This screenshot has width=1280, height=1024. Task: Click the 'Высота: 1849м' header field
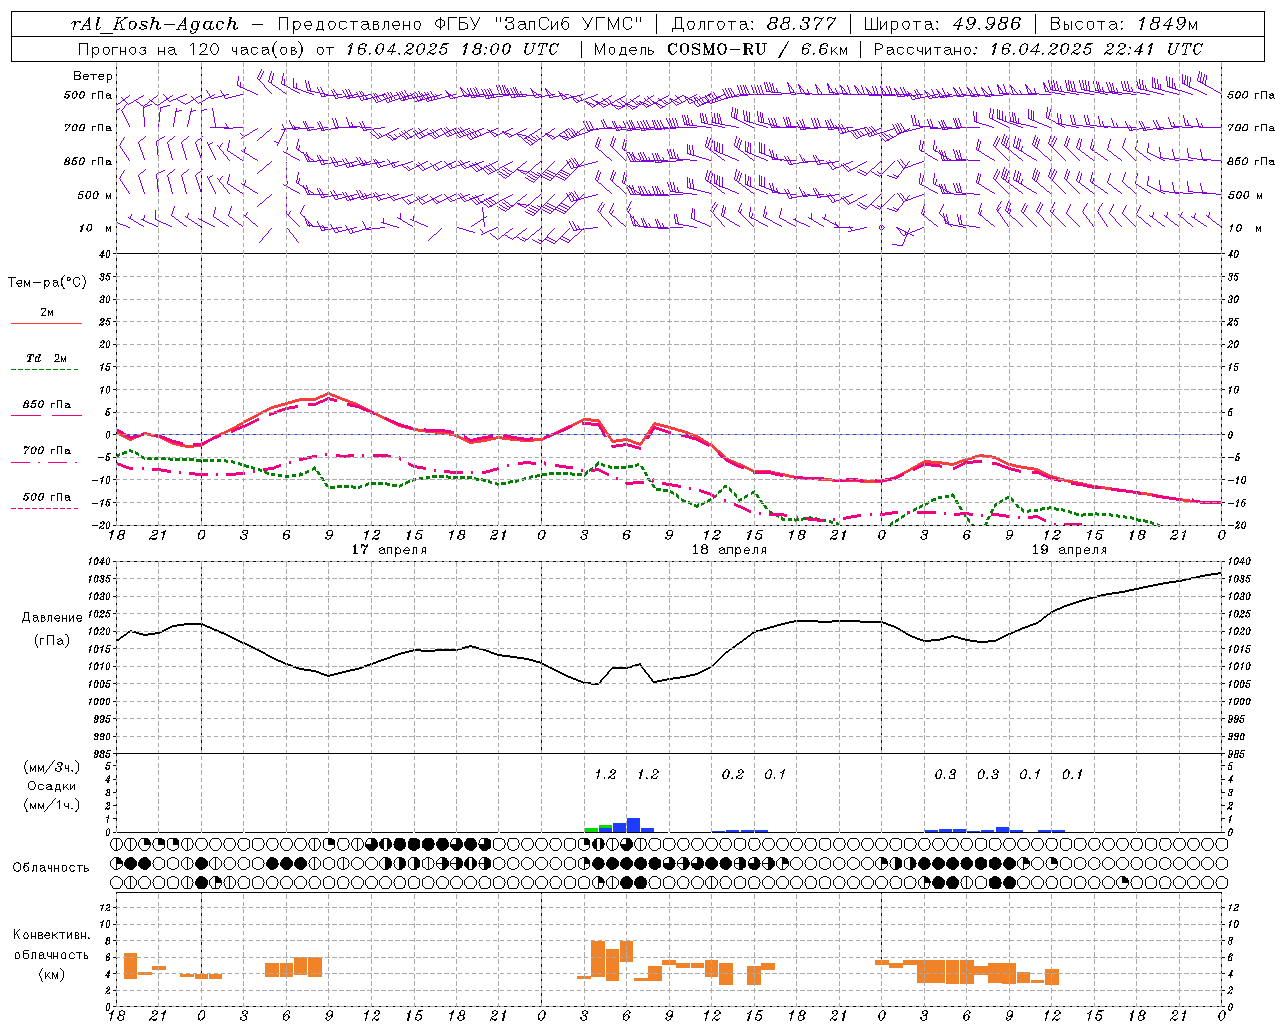pyautogui.click(x=1124, y=24)
